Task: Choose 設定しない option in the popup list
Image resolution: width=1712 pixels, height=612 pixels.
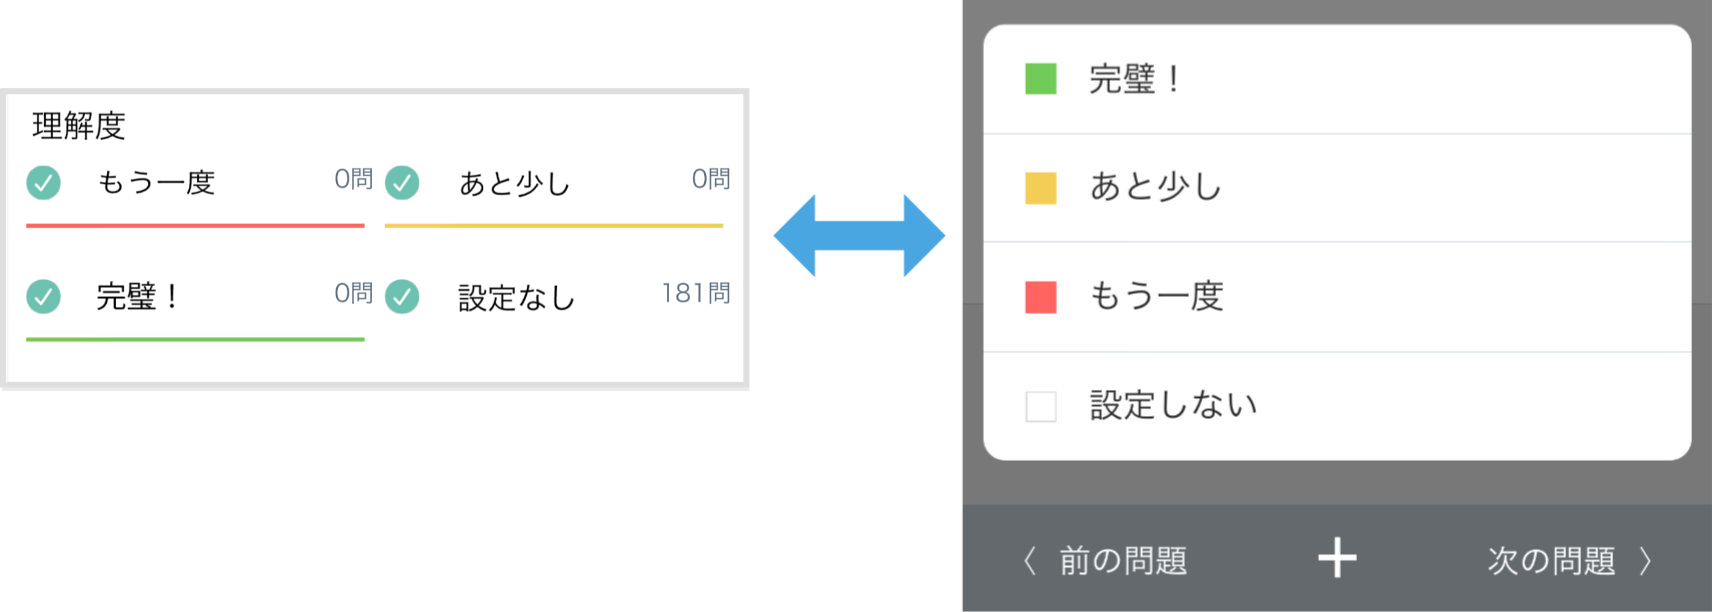Action: click(1337, 406)
